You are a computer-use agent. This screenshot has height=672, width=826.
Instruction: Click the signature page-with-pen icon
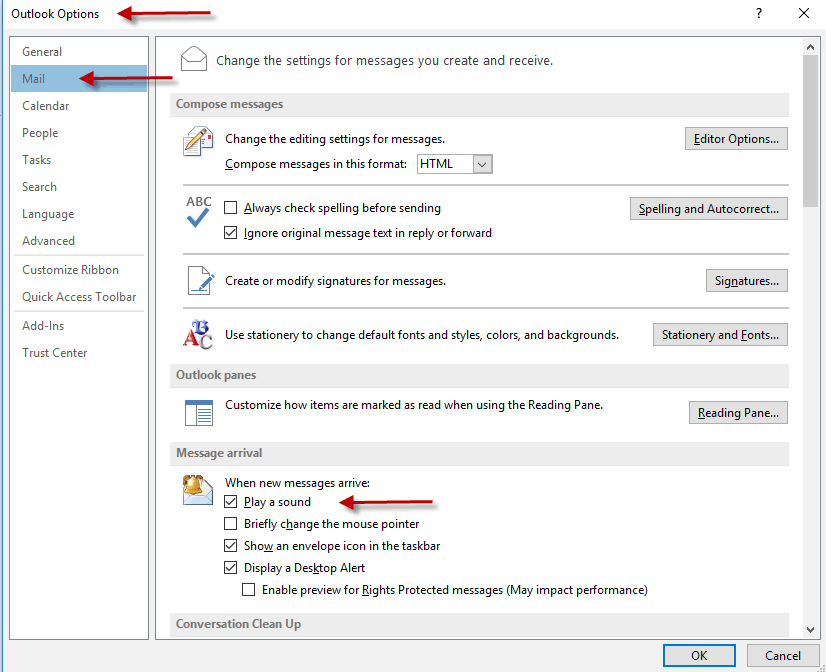click(x=201, y=280)
